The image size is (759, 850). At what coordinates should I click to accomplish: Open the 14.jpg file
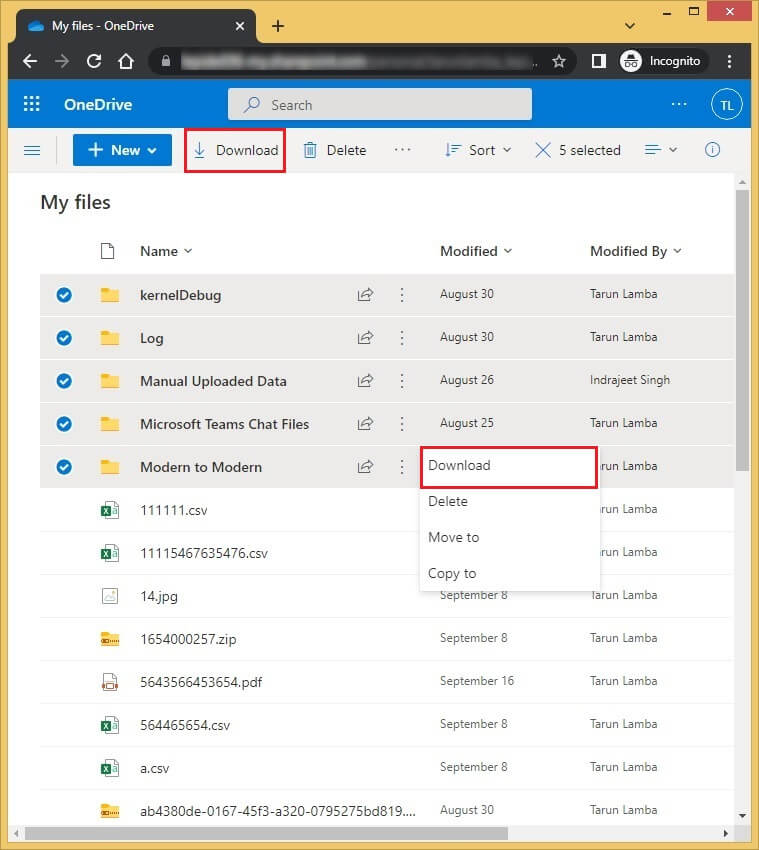click(x=158, y=596)
